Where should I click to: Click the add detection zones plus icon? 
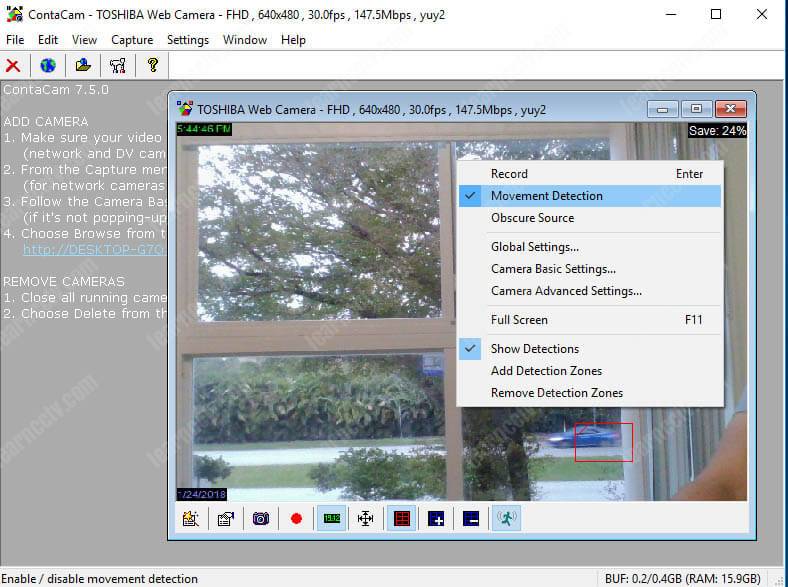(436, 519)
